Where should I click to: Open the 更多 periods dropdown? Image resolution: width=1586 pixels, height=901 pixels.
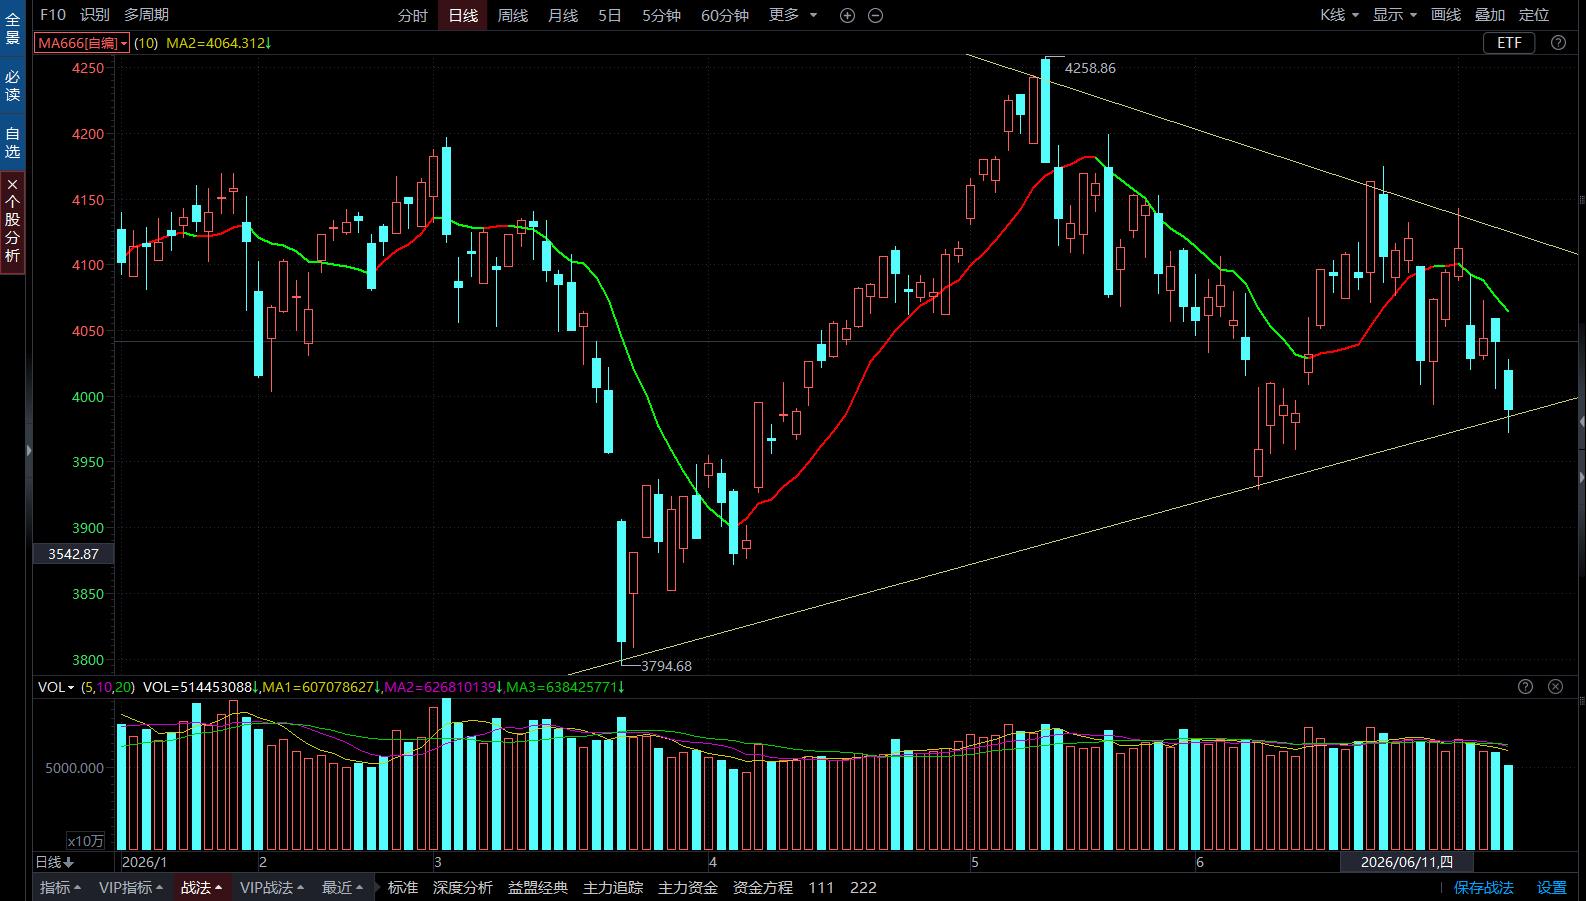(793, 15)
